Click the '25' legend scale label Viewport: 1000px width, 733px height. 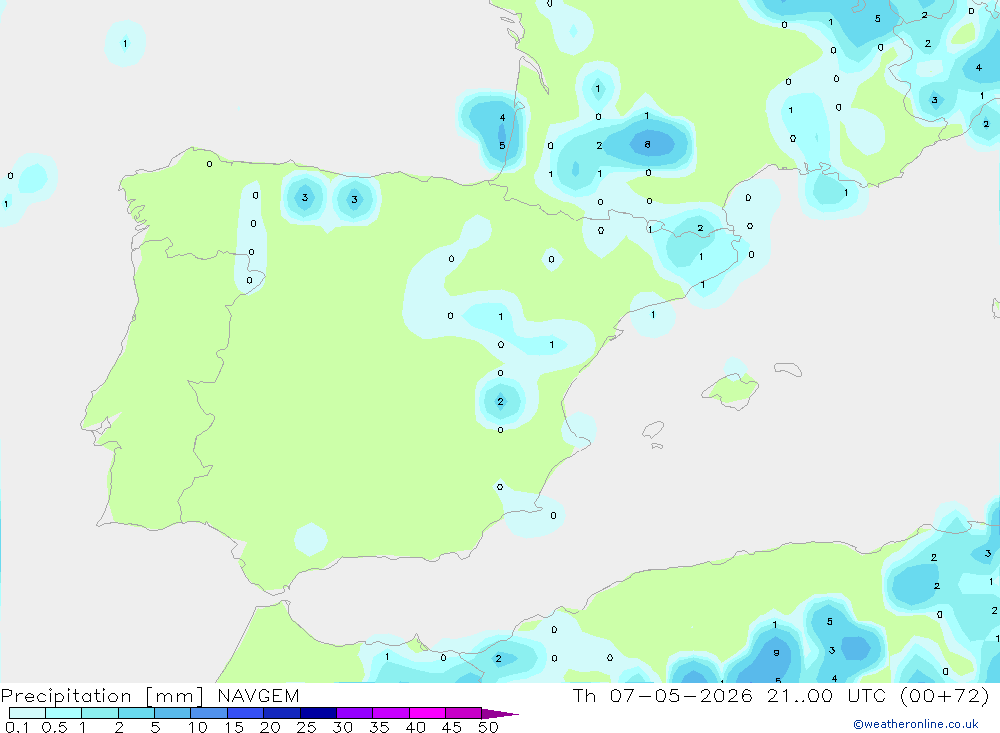coord(306,727)
